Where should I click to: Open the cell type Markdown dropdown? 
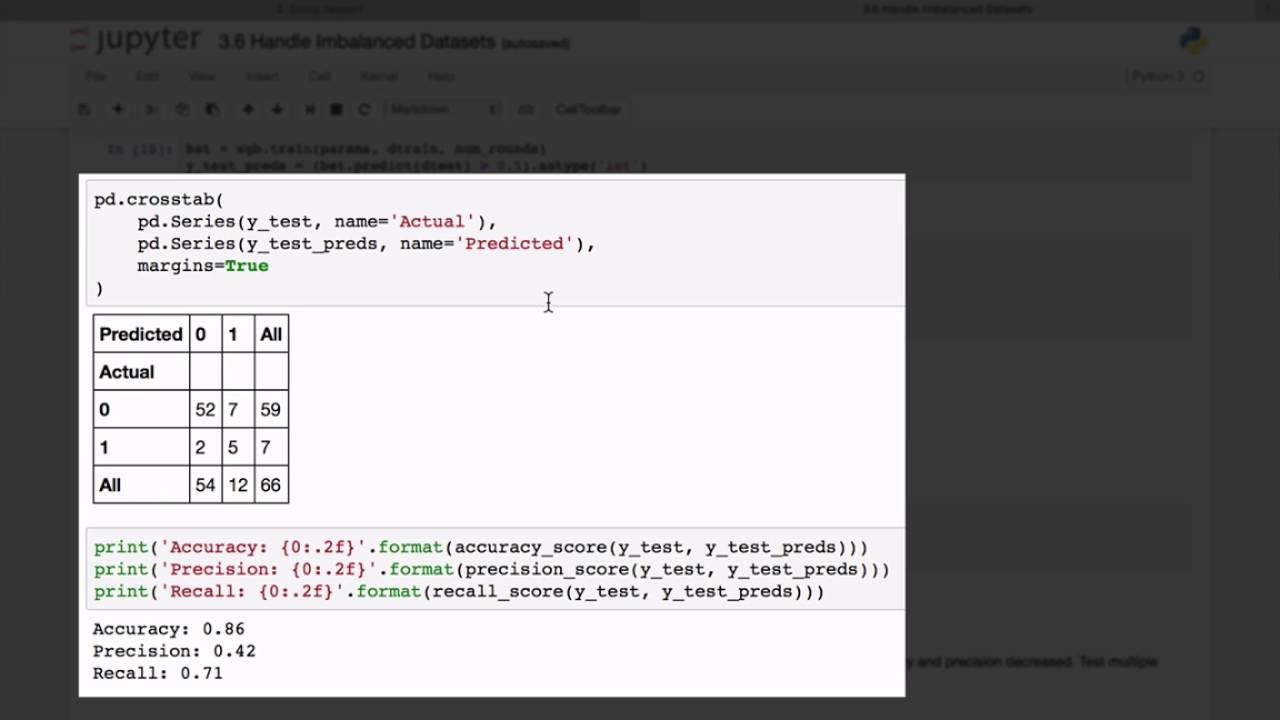[x=444, y=109]
